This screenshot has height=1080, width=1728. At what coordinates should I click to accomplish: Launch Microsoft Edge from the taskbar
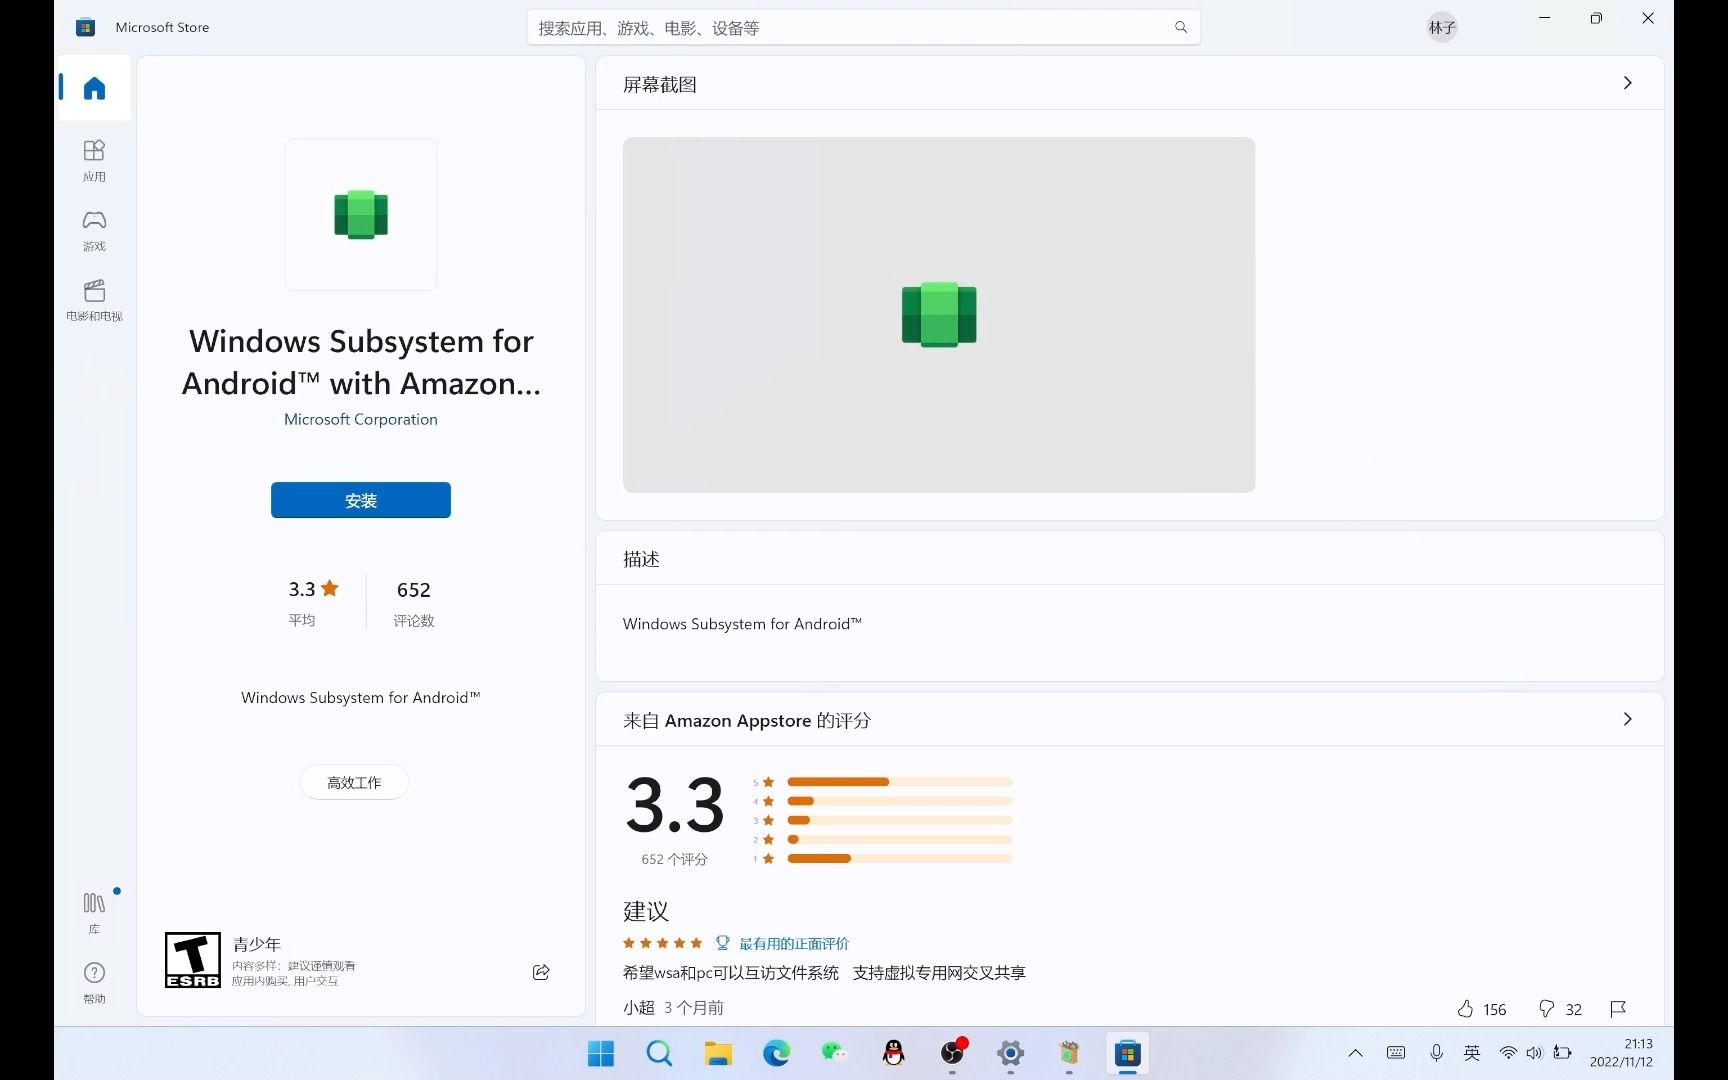click(x=776, y=1053)
